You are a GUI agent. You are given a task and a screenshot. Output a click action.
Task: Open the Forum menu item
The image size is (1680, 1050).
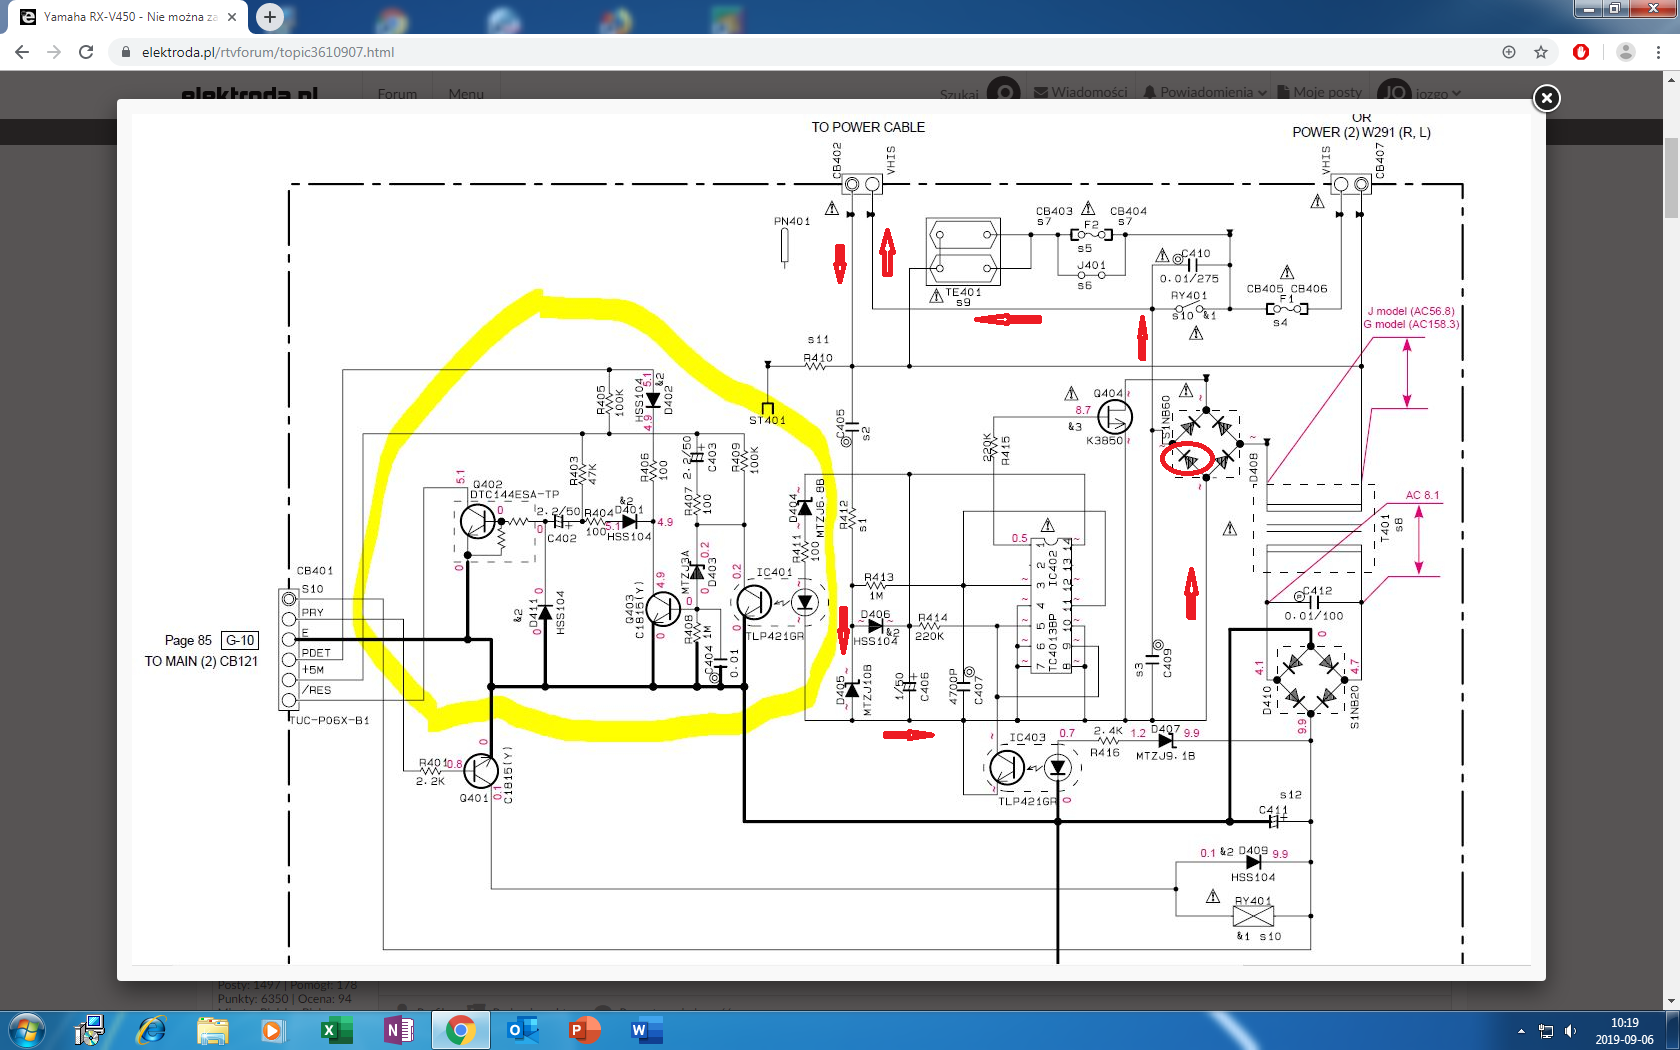397,94
